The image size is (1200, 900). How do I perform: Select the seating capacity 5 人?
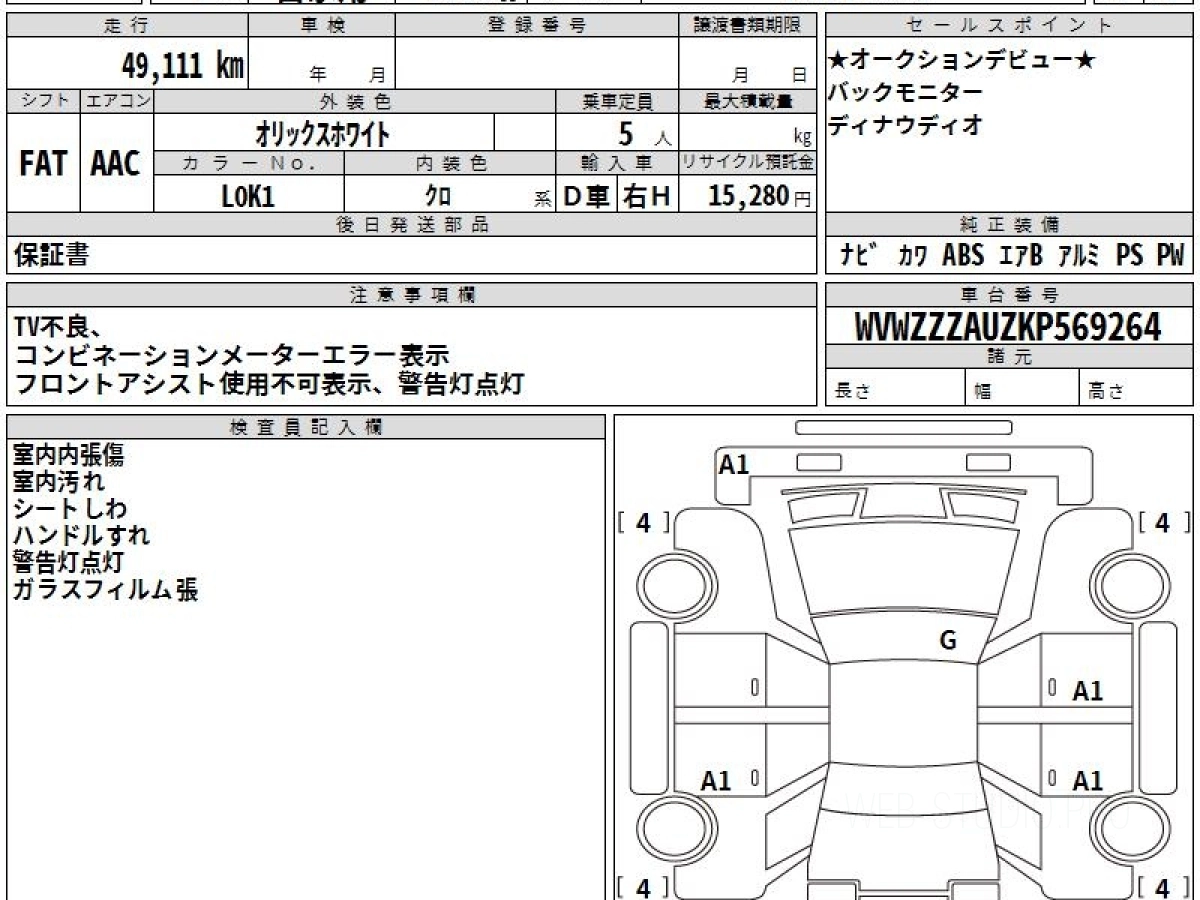(x=645, y=133)
